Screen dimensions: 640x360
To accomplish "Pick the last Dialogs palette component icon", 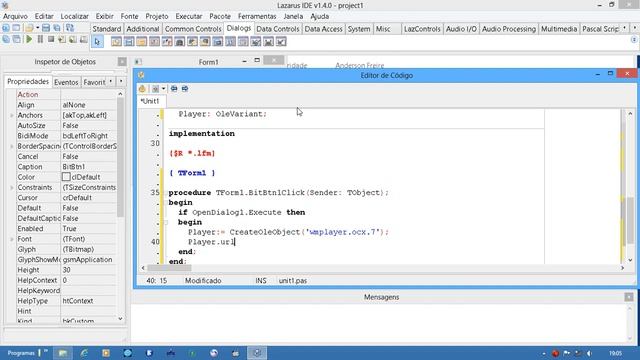I will coord(281,42).
